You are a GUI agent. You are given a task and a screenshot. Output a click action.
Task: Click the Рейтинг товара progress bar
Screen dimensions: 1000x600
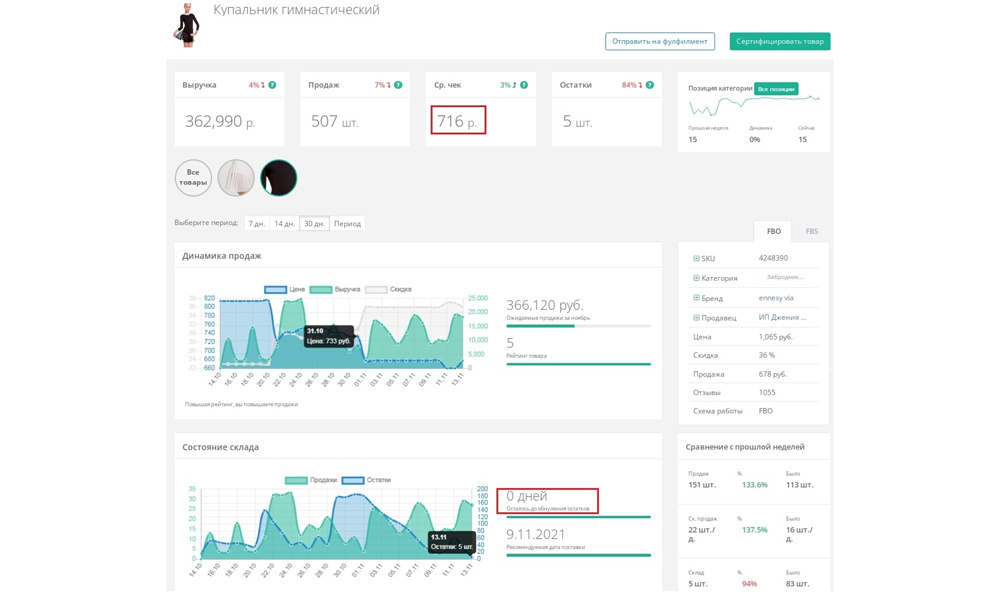pos(578,364)
